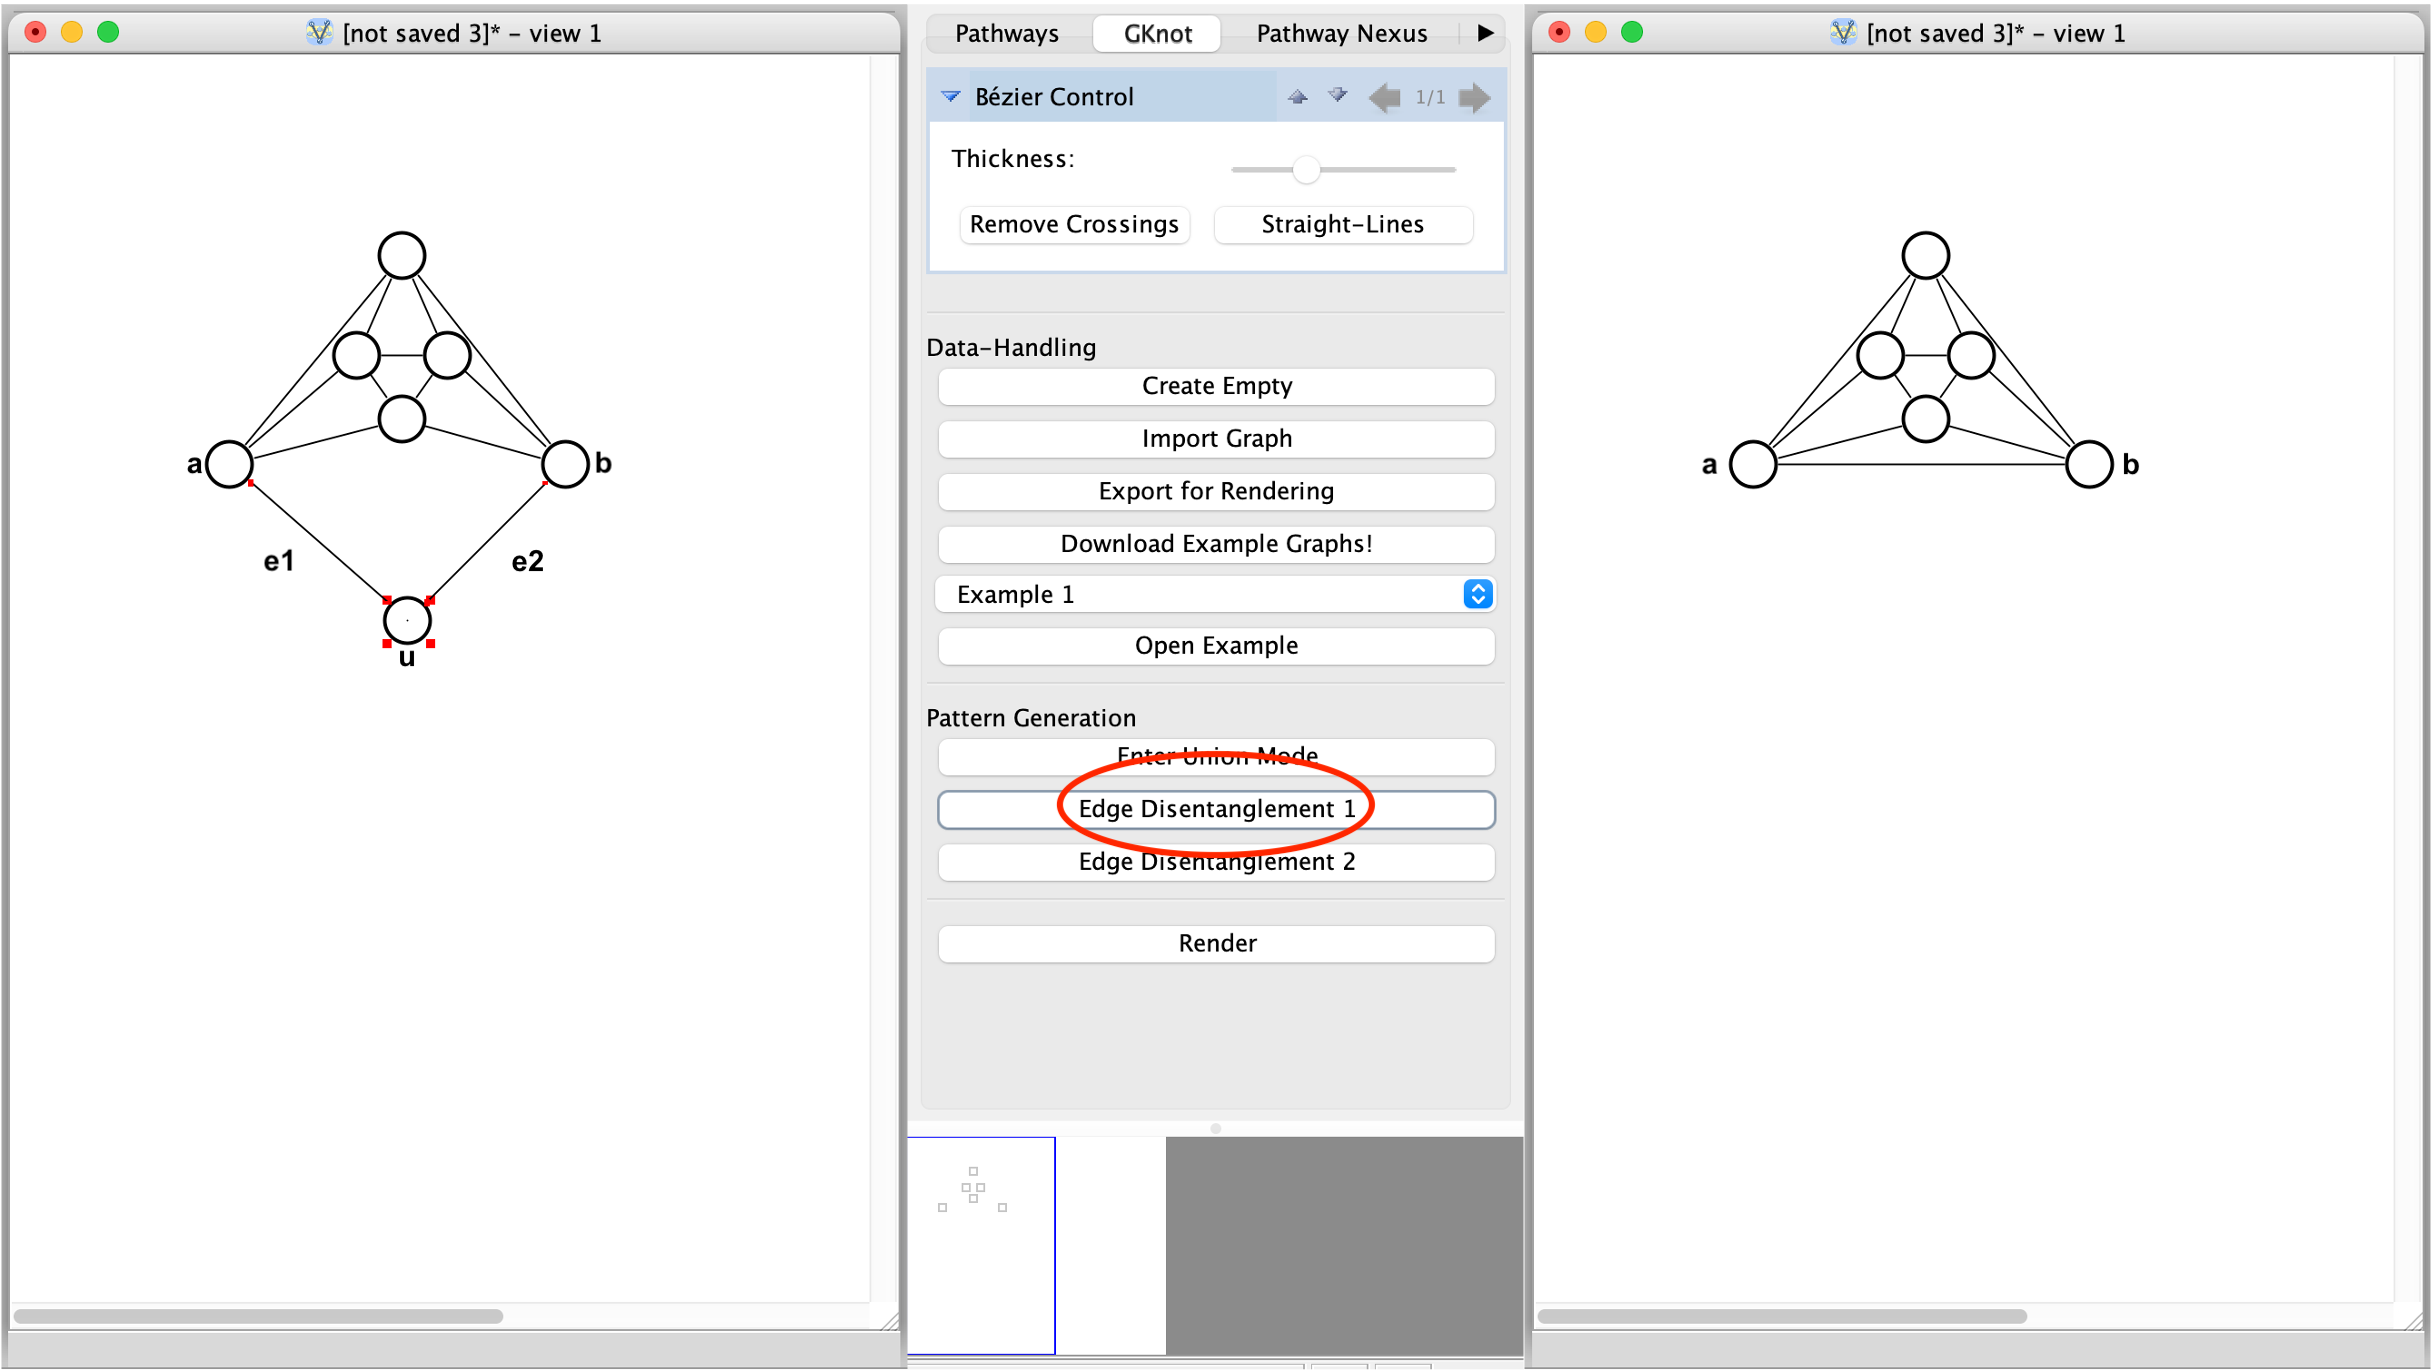Image resolution: width=2433 pixels, height=1370 pixels.
Task: Click the Render button
Action: coord(1215,943)
